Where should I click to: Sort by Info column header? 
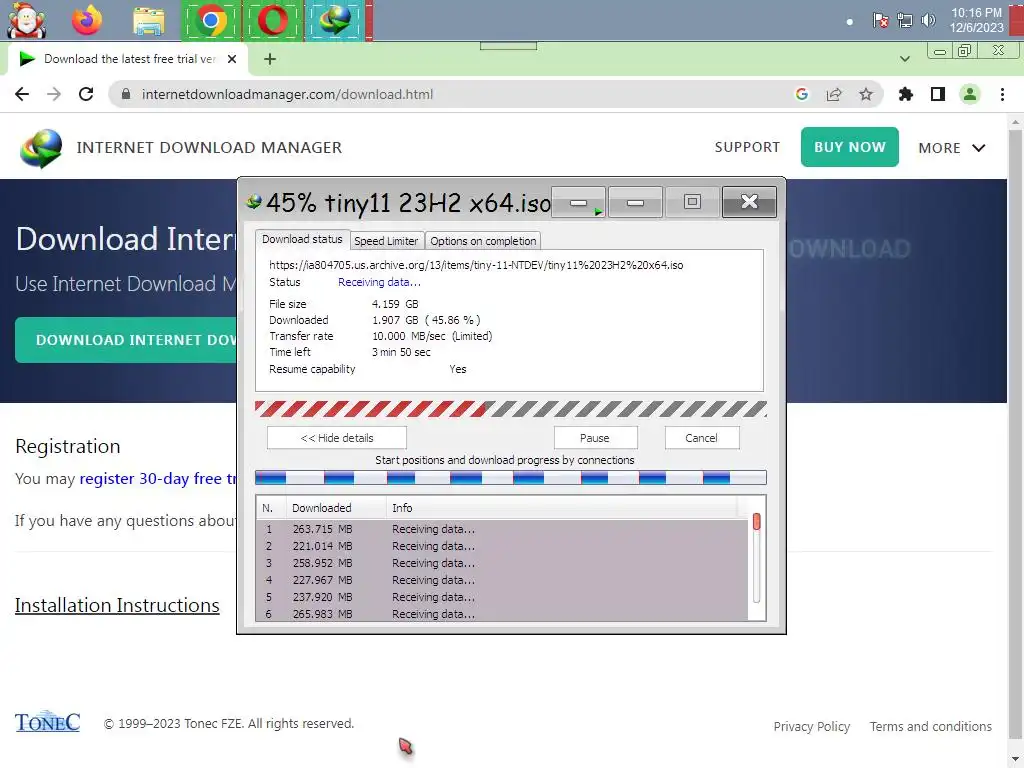(x=562, y=508)
